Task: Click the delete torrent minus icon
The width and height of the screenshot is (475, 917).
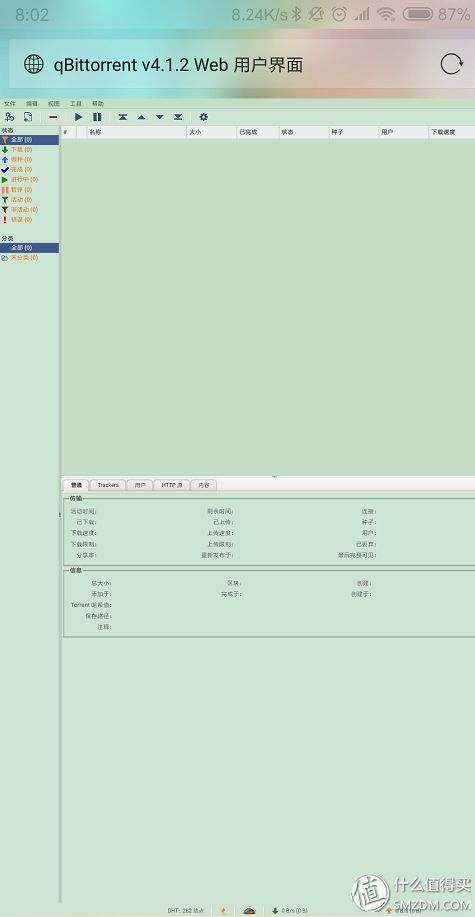Action: [x=53, y=117]
